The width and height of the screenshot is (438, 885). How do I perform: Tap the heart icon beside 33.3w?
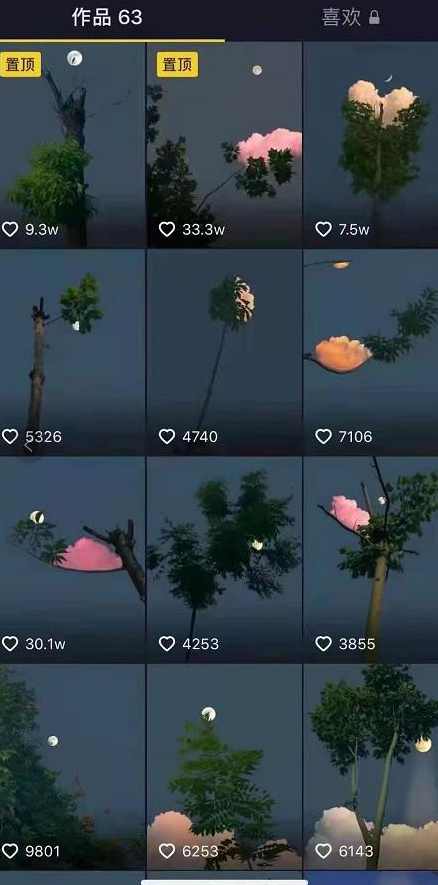[167, 229]
